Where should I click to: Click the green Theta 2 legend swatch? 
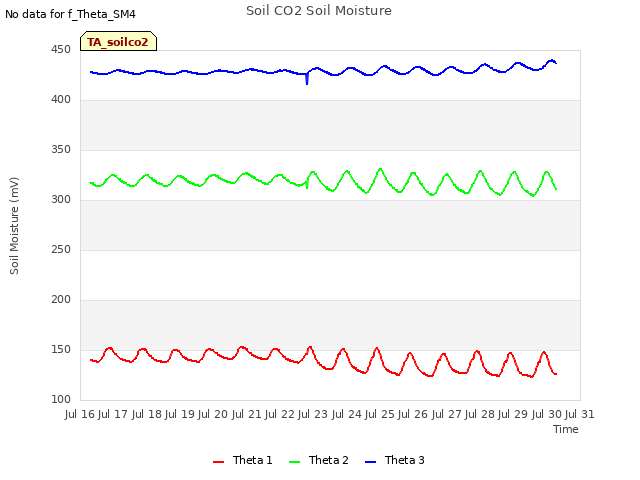294,462
